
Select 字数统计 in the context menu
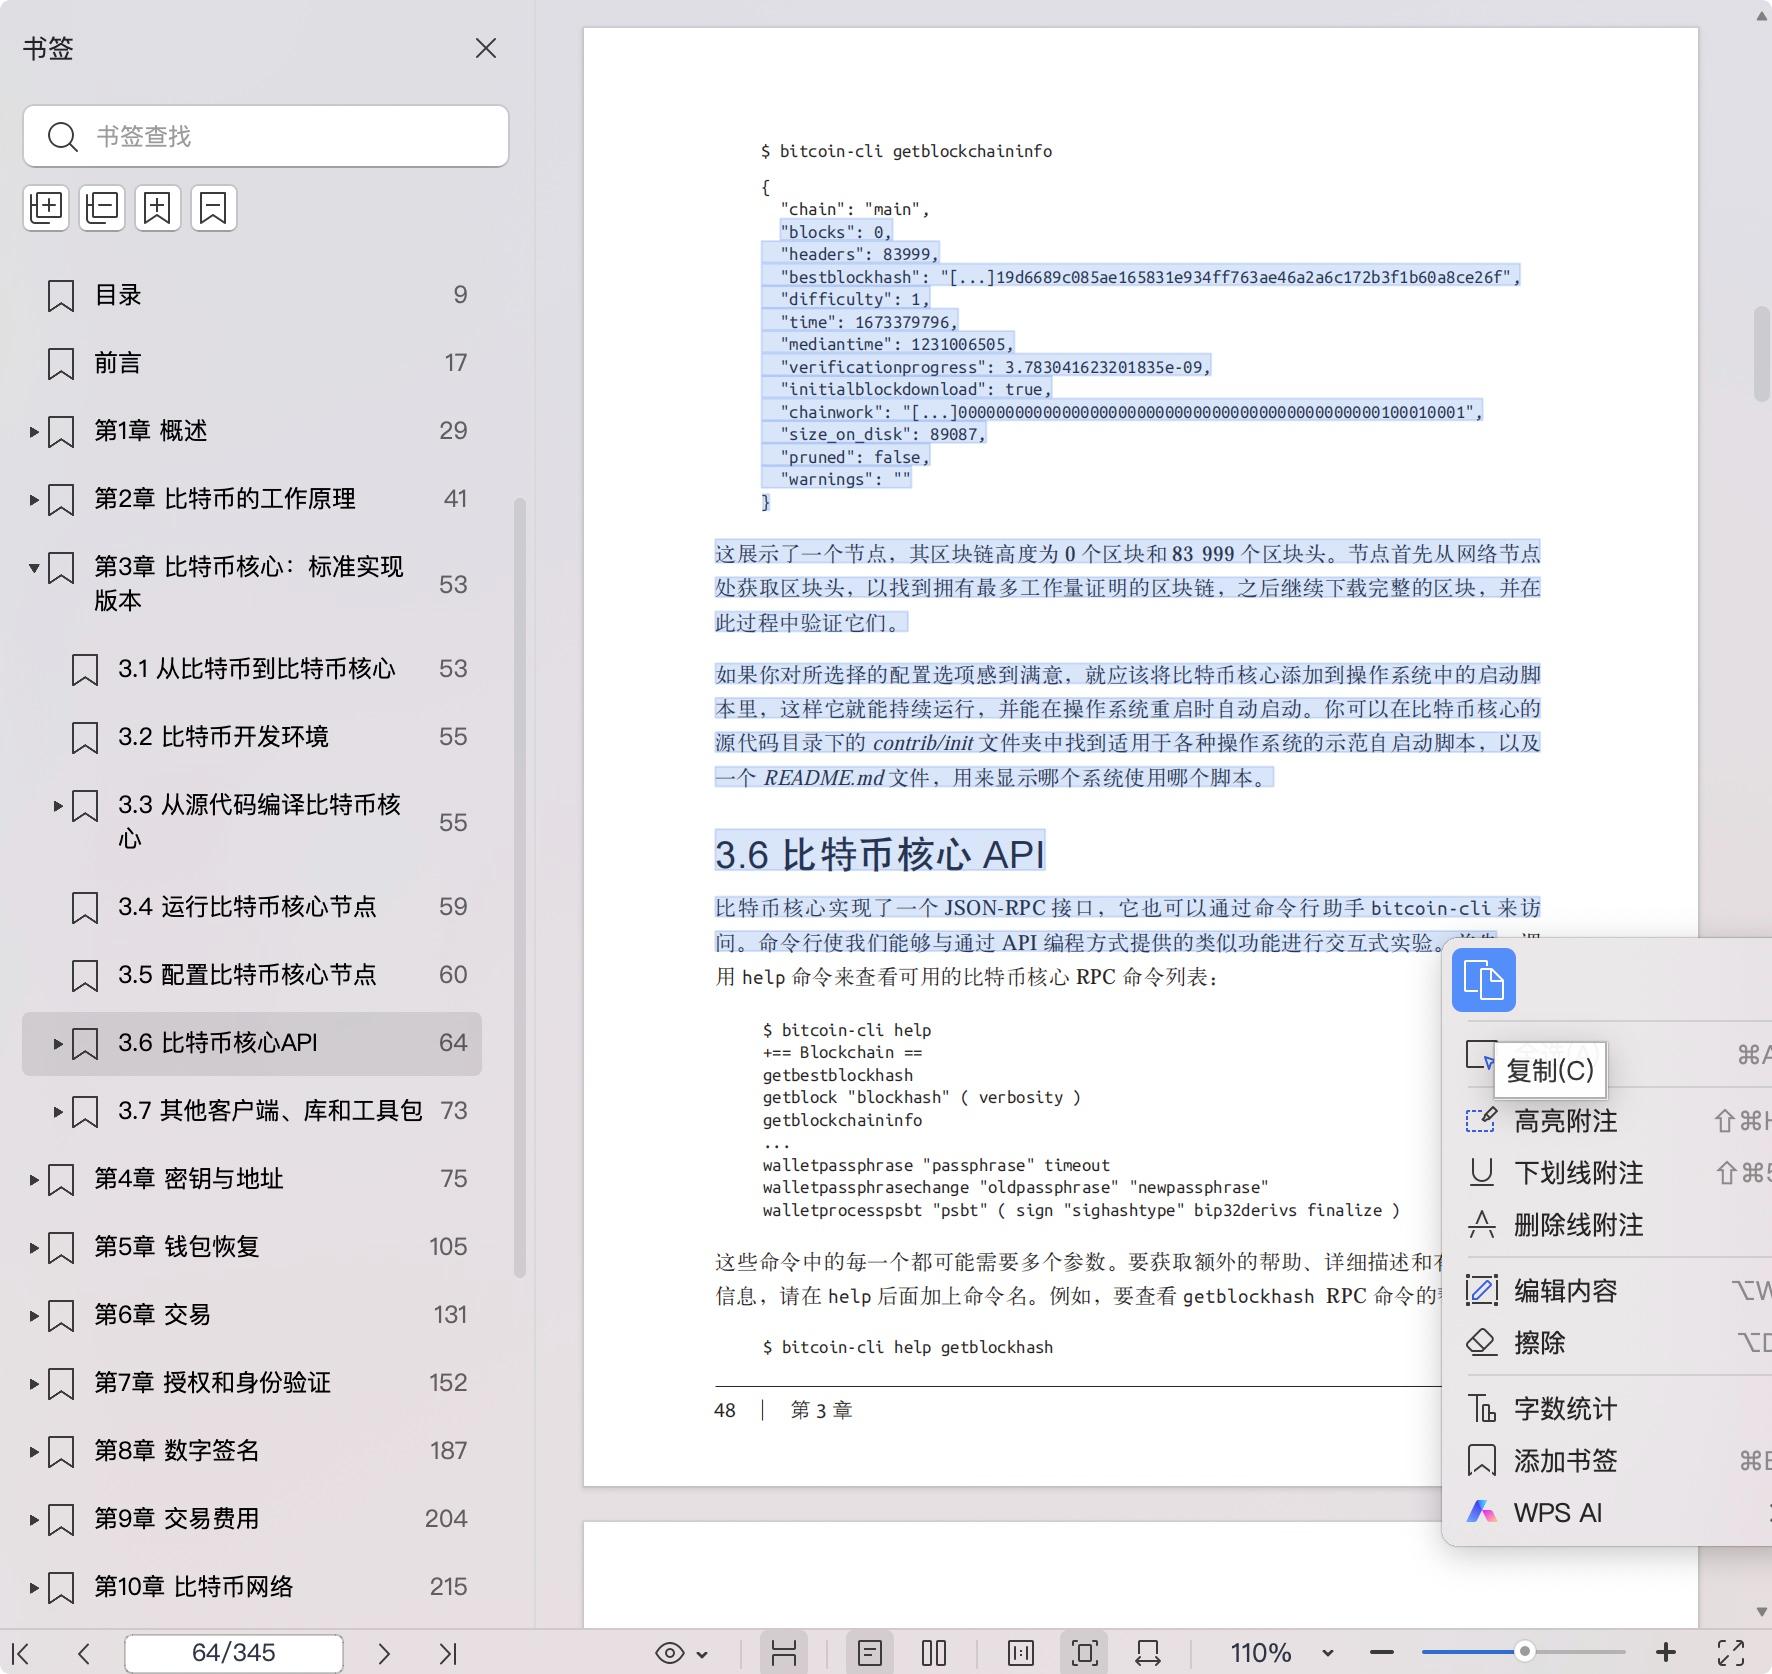pyautogui.click(x=1565, y=1409)
